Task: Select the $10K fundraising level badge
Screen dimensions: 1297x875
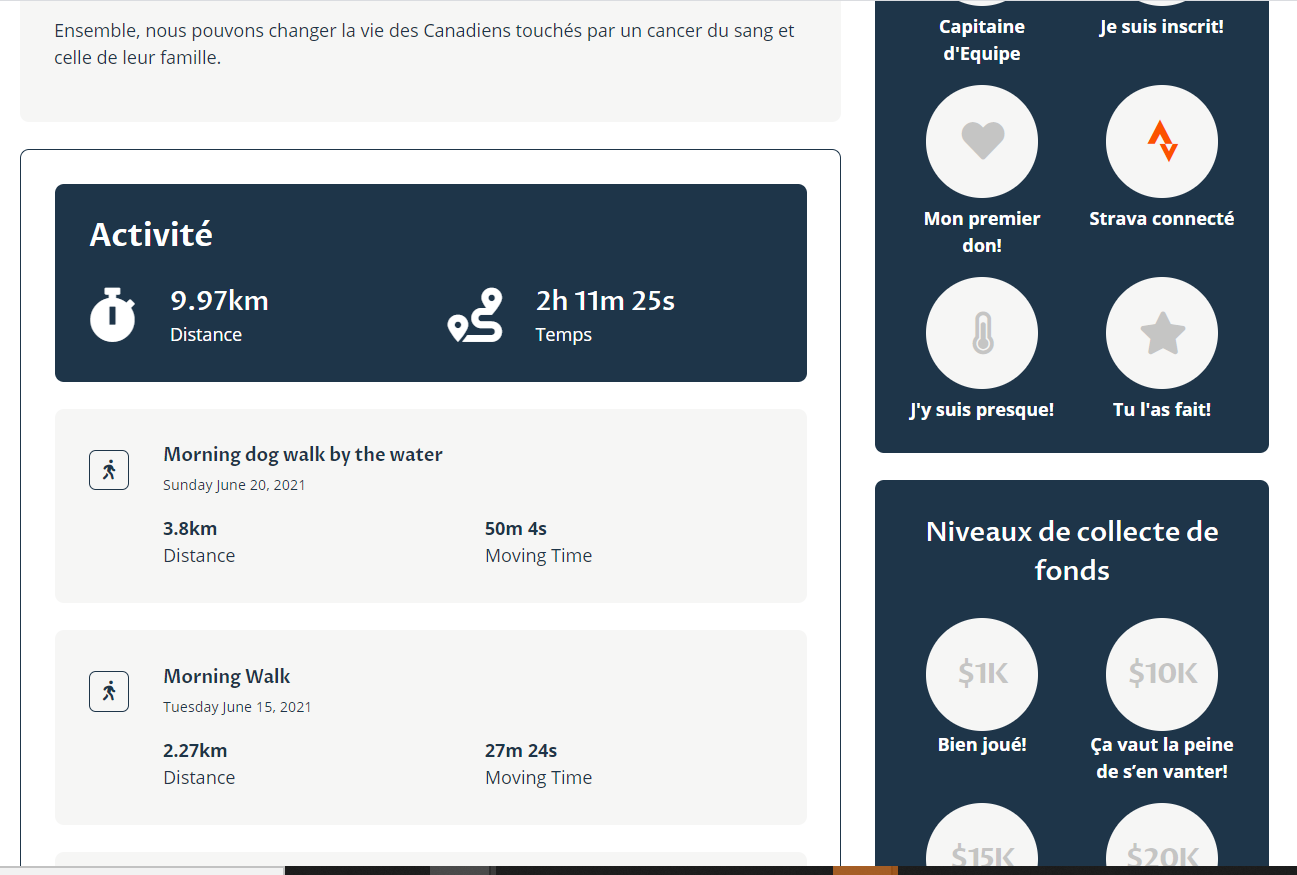Action: point(1162,674)
